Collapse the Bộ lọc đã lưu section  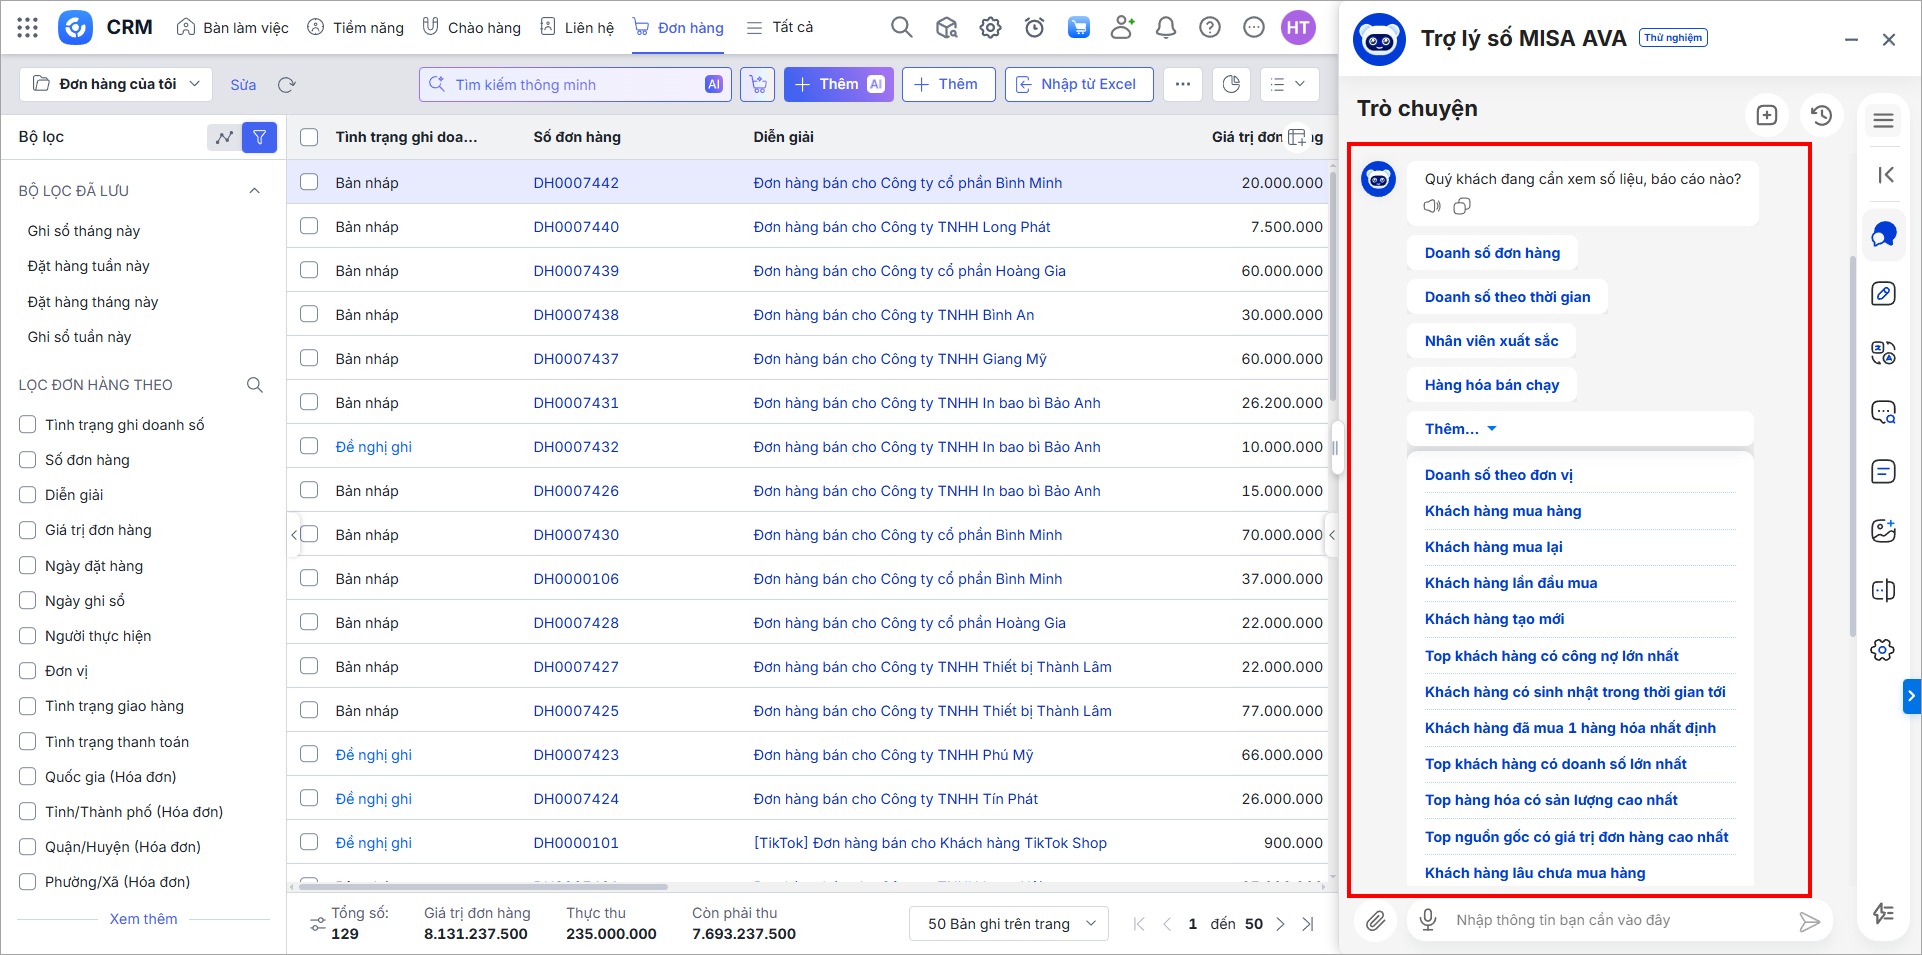254,191
